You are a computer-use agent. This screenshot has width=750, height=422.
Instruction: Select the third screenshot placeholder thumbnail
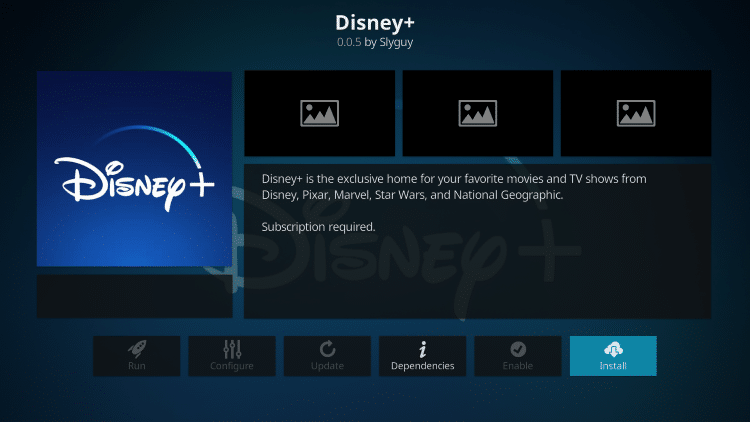point(636,113)
